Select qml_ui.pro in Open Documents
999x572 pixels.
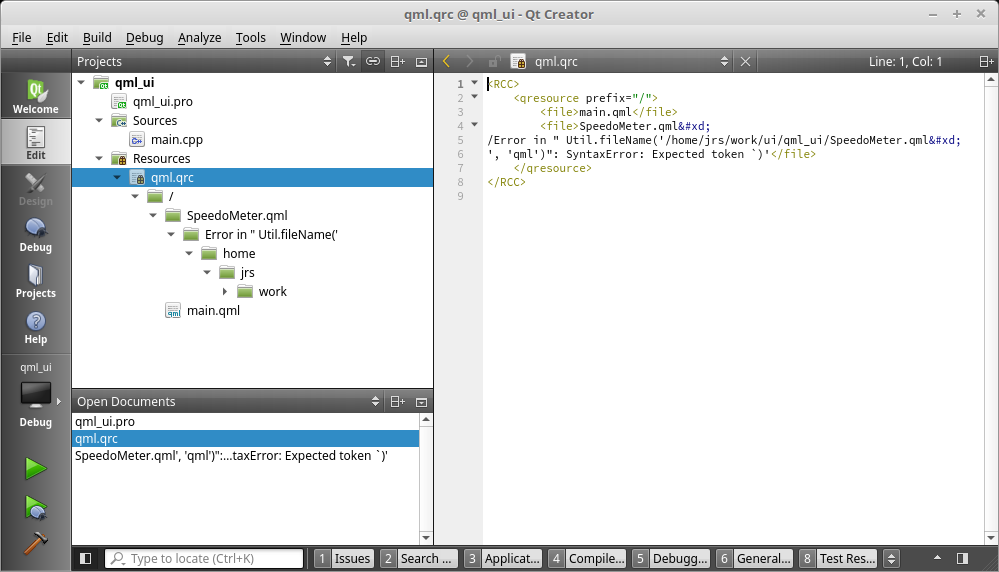105,421
